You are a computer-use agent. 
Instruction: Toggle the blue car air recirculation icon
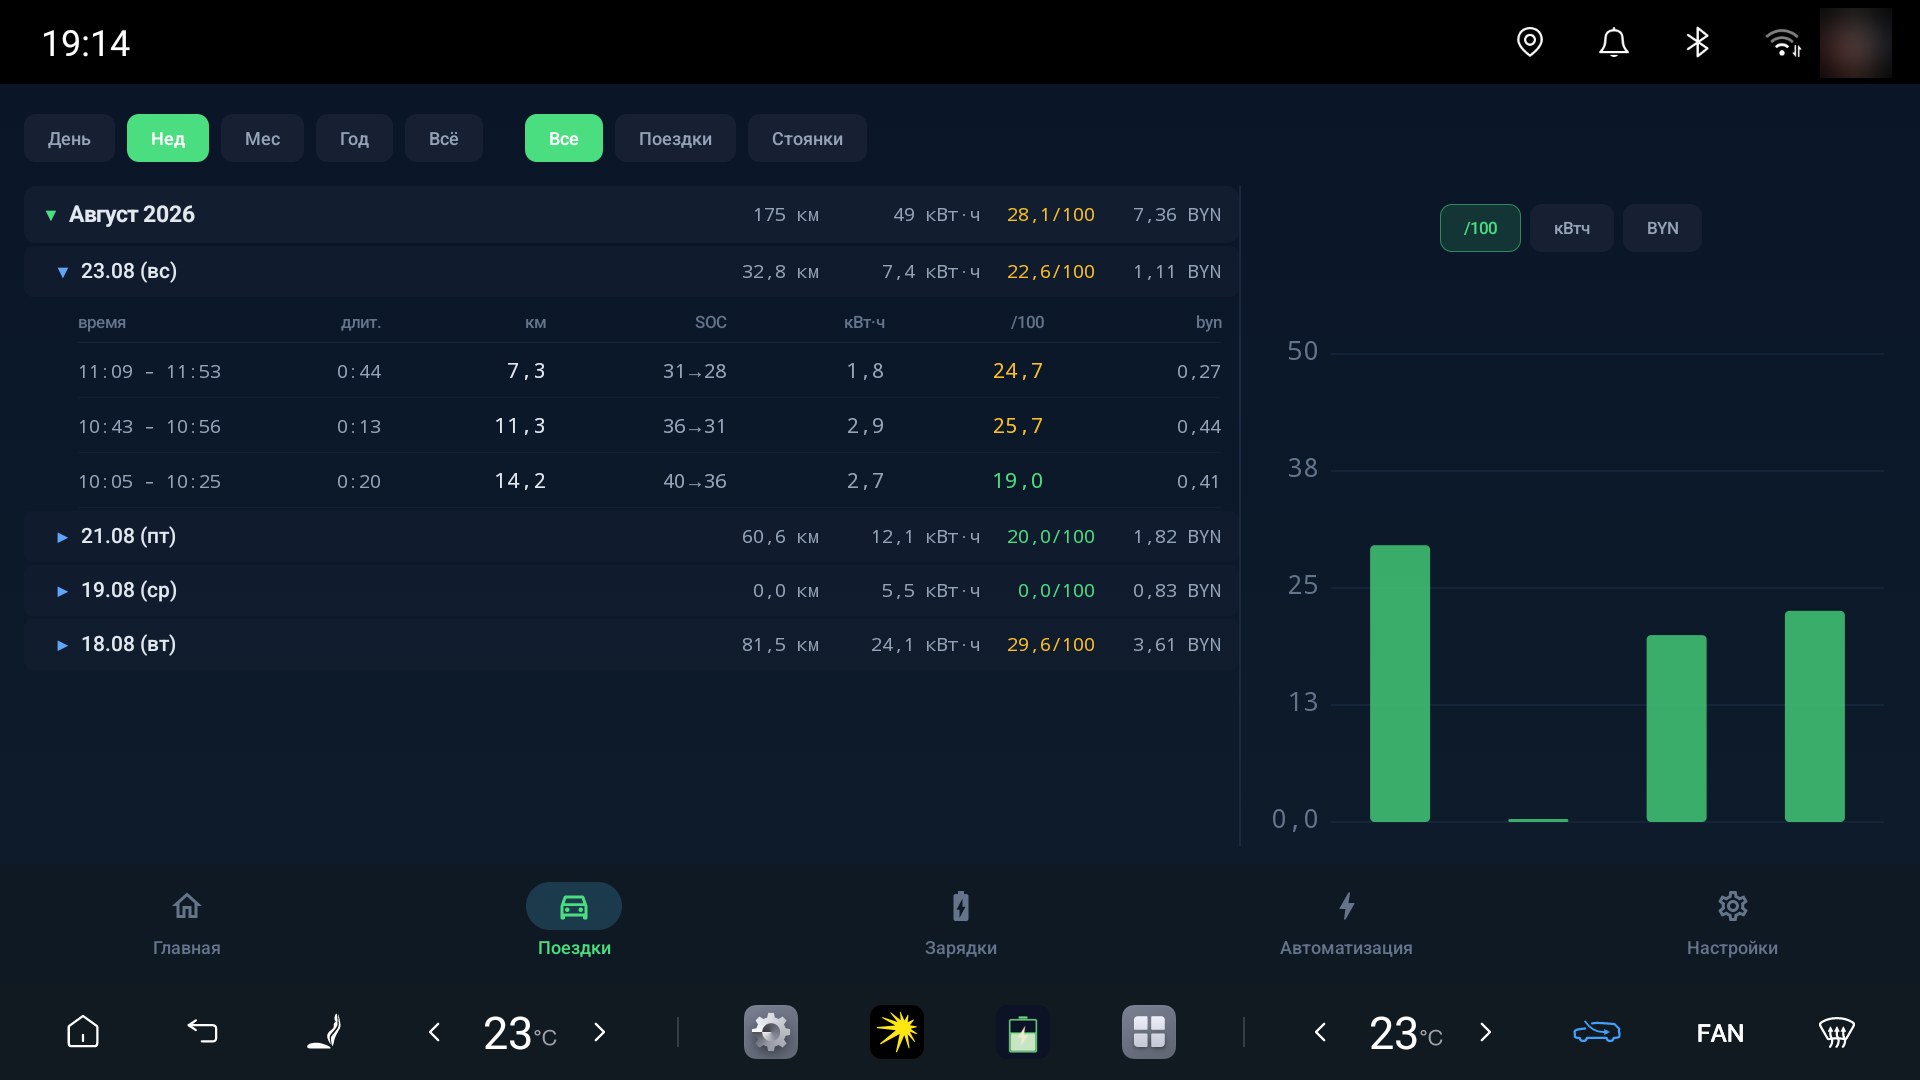click(1597, 1032)
